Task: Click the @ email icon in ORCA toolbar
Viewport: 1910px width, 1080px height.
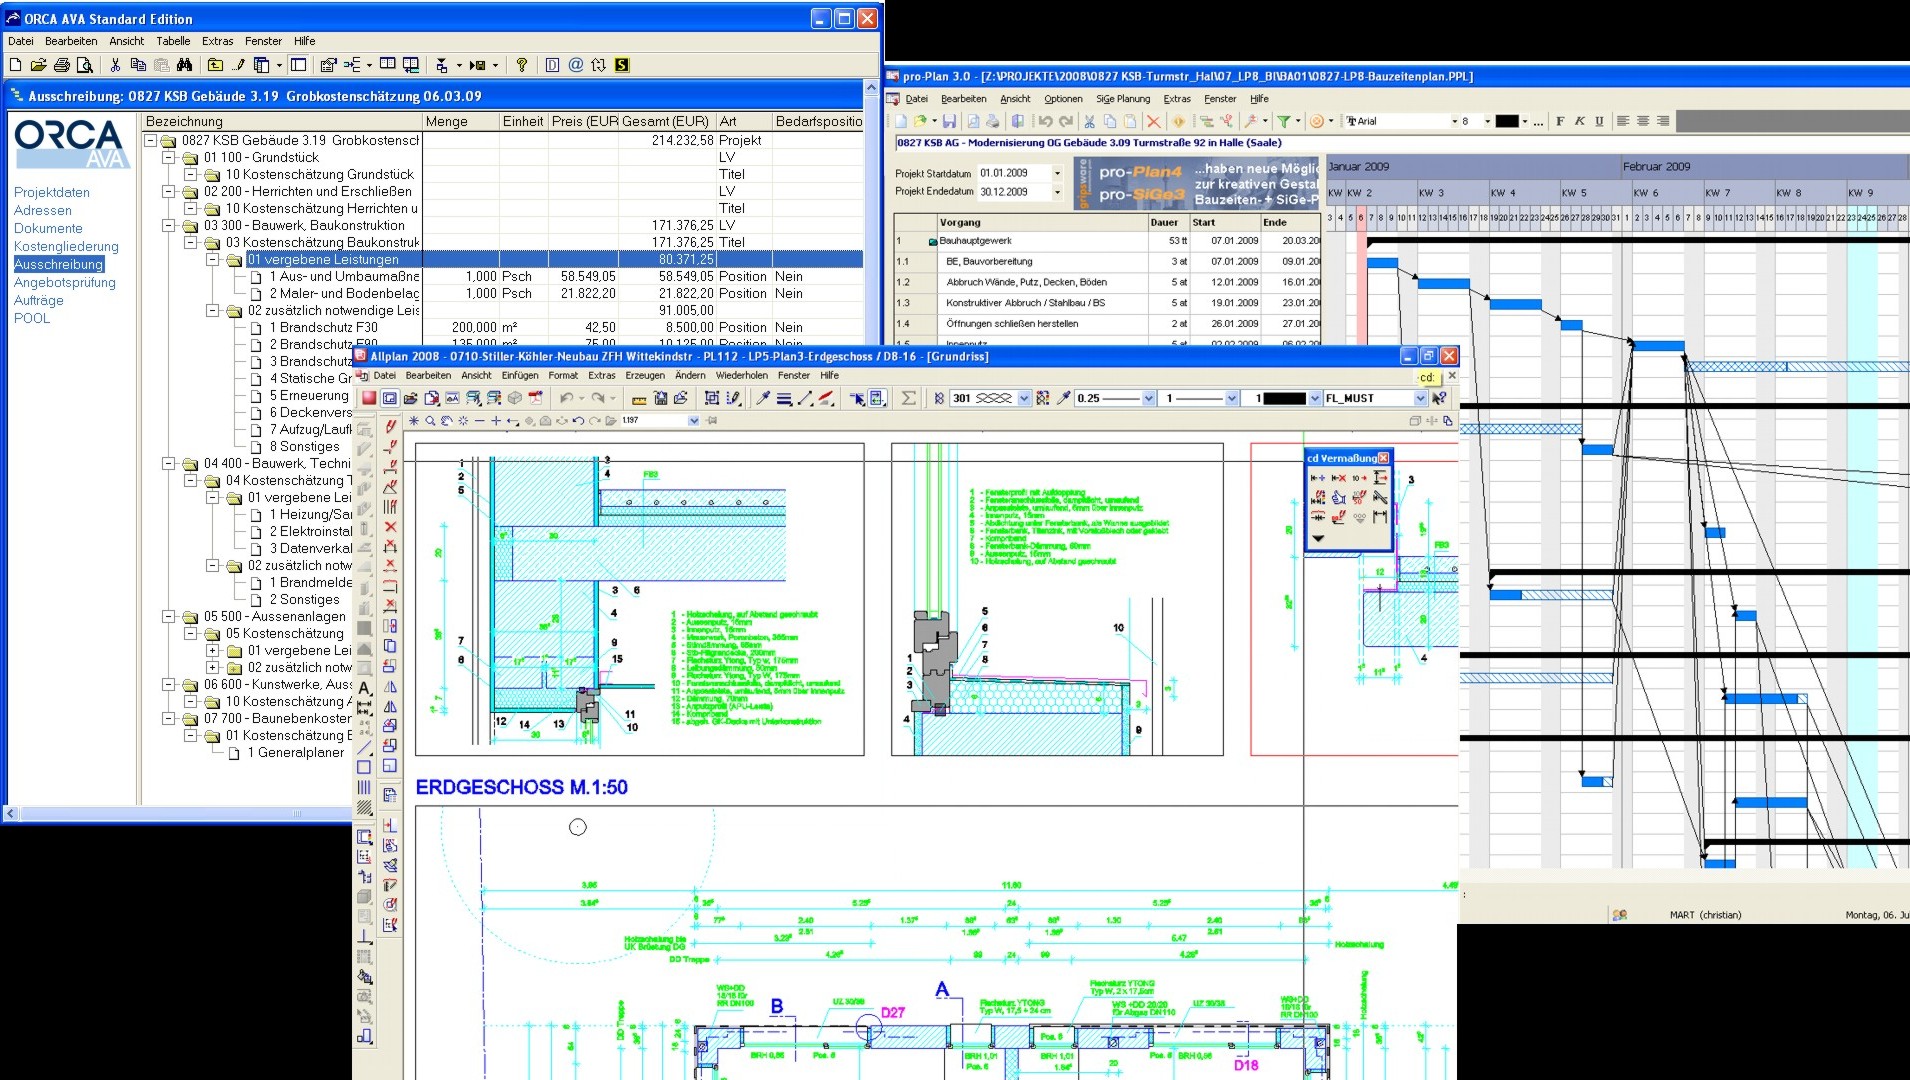Action: point(575,65)
